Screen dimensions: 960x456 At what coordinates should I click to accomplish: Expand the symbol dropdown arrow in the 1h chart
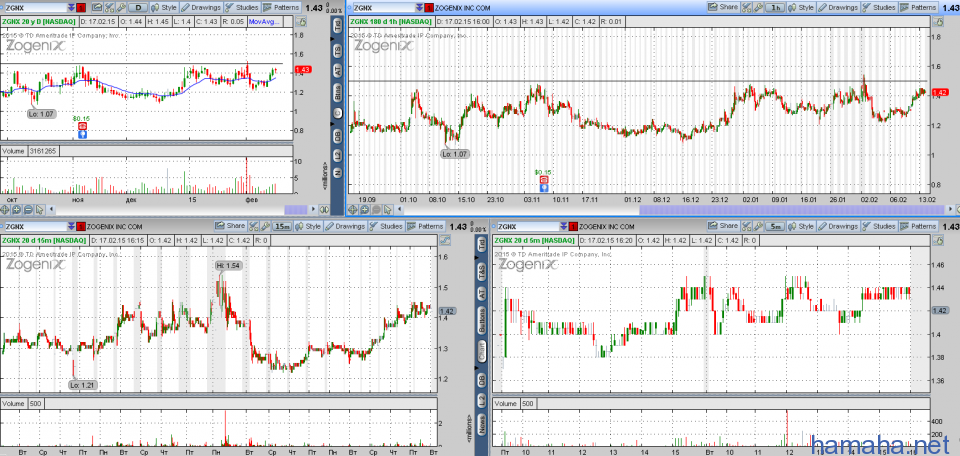click(x=419, y=8)
